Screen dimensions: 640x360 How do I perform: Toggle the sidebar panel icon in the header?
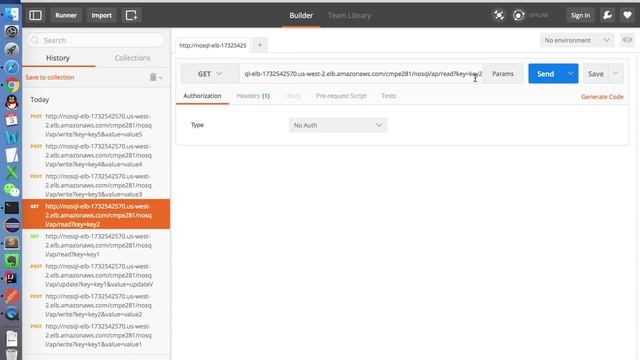click(36, 16)
